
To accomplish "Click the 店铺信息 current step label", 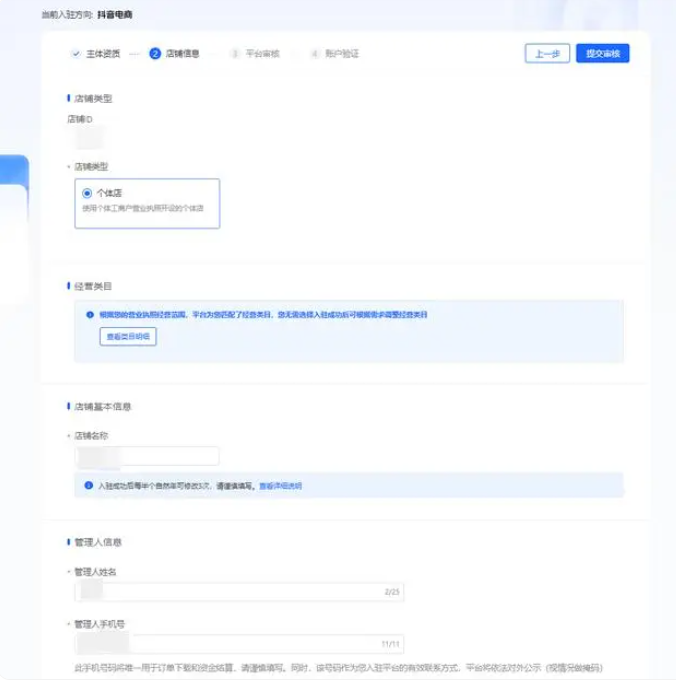I will point(182,54).
